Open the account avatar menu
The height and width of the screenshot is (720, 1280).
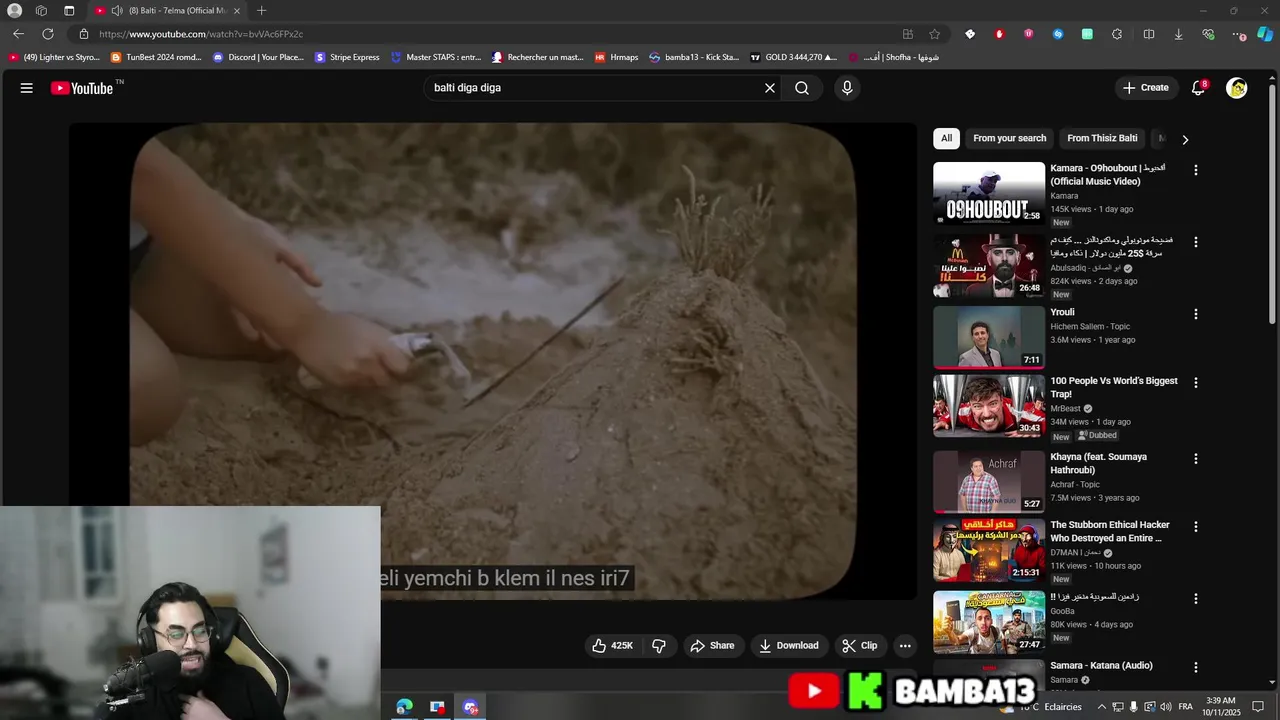(x=1237, y=88)
